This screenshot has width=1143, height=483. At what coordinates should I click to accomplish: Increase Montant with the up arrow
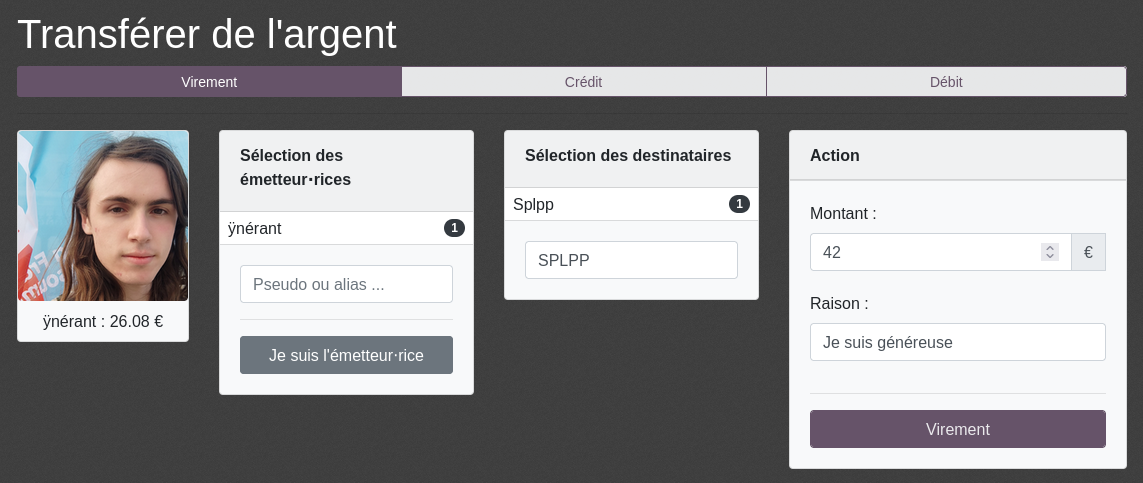[1050, 248]
